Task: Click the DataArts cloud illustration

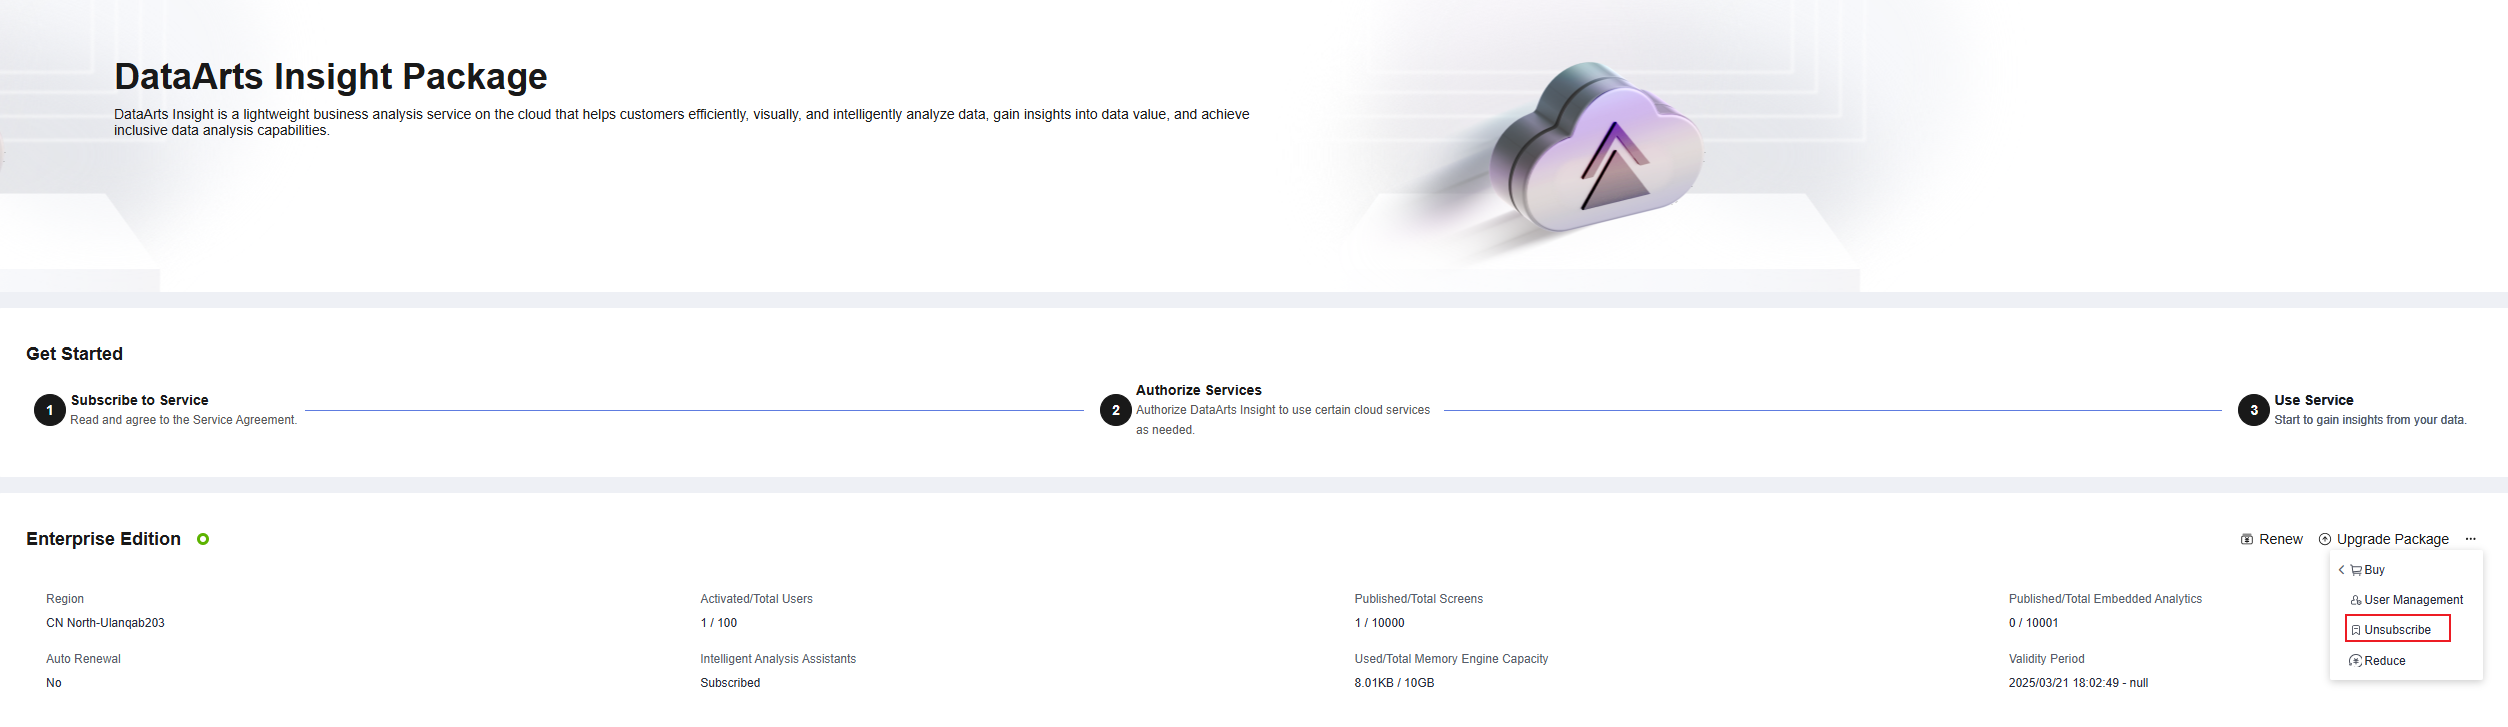Action: pos(1595,145)
